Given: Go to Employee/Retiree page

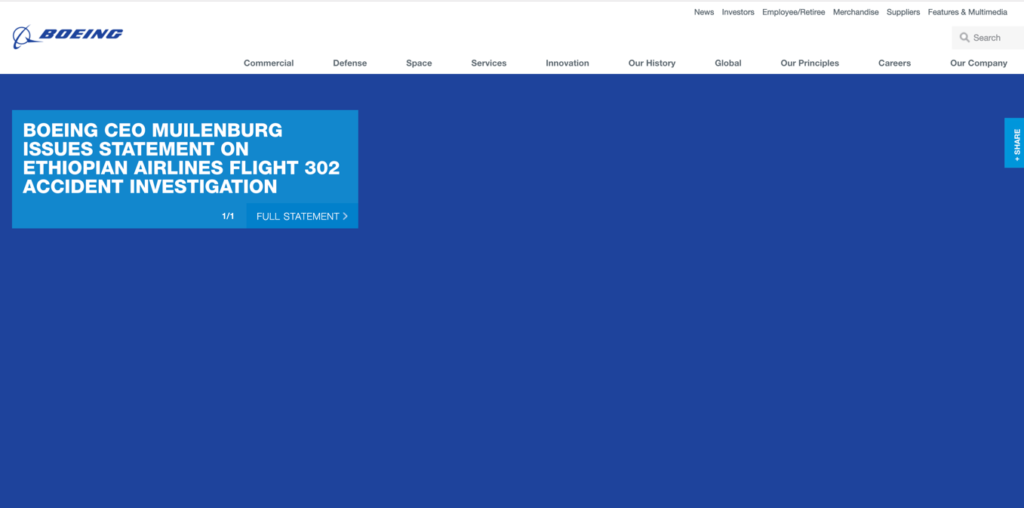Looking at the screenshot, I should [x=793, y=12].
